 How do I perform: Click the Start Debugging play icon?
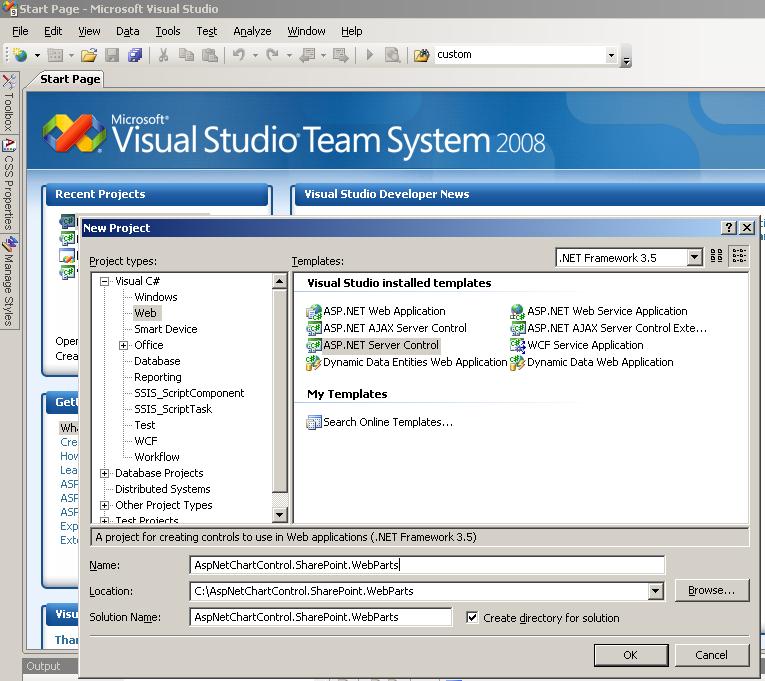click(370, 55)
